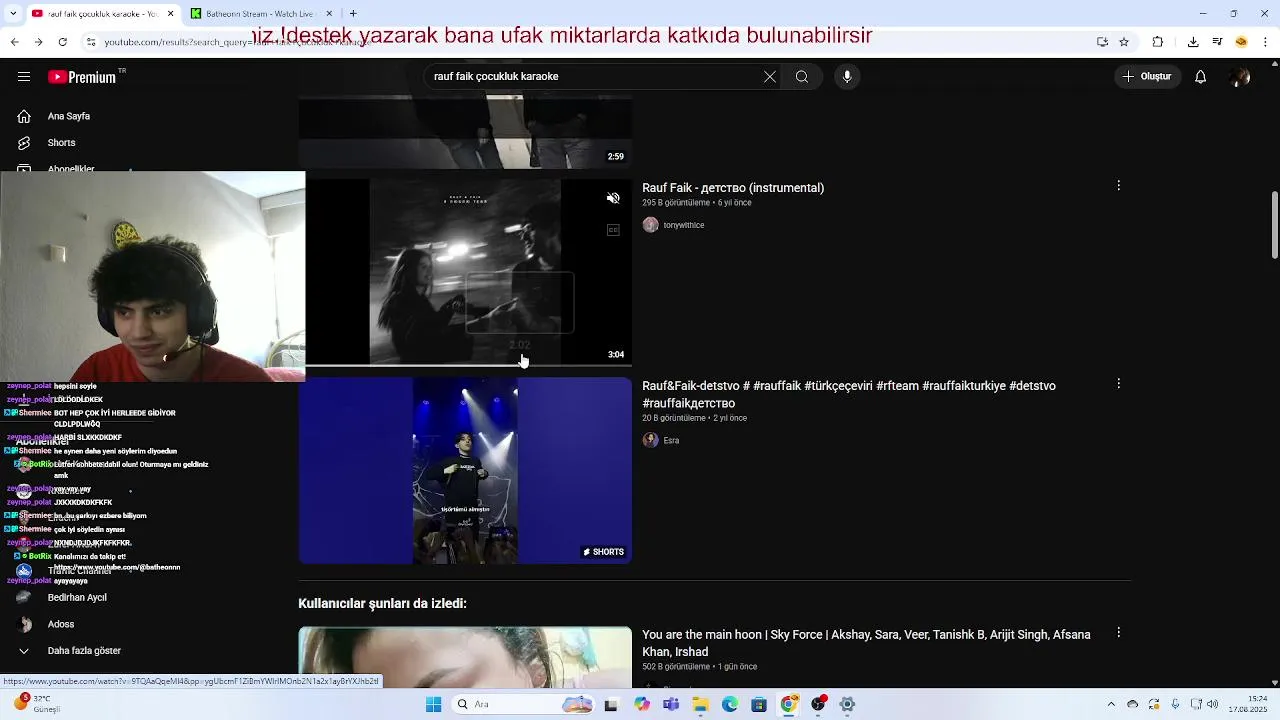Start voice search with the microphone icon

(847, 77)
